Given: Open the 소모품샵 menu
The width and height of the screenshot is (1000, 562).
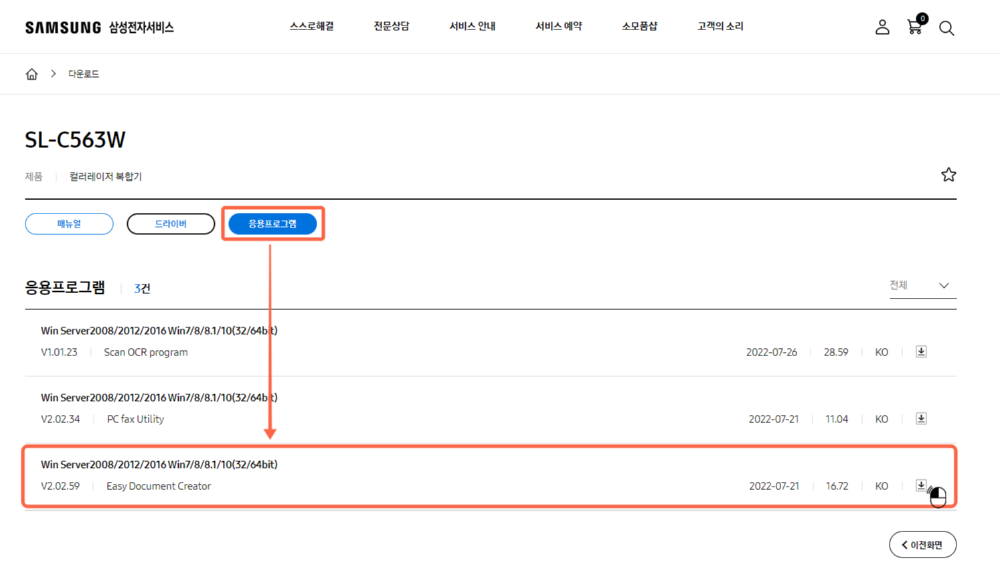Looking at the screenshot, I should [x=640, y=26].
